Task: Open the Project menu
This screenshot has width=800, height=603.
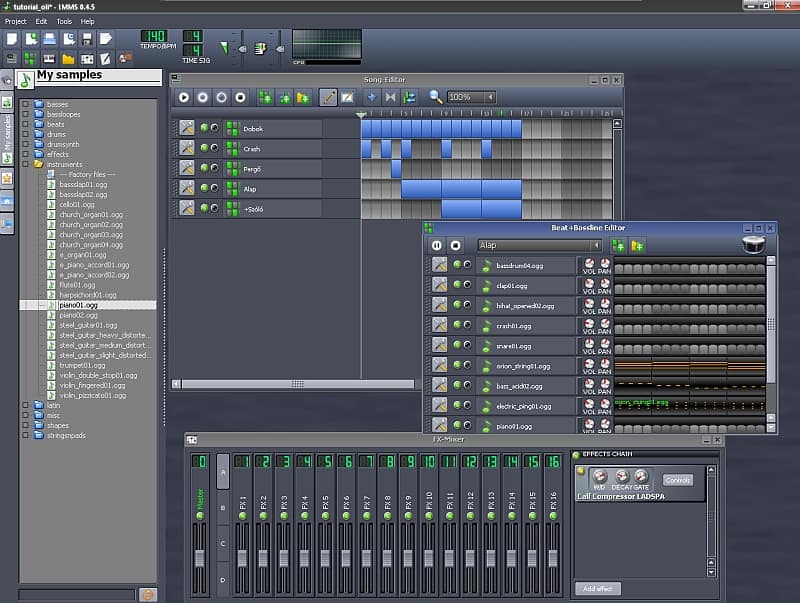Action: point(16,21)
